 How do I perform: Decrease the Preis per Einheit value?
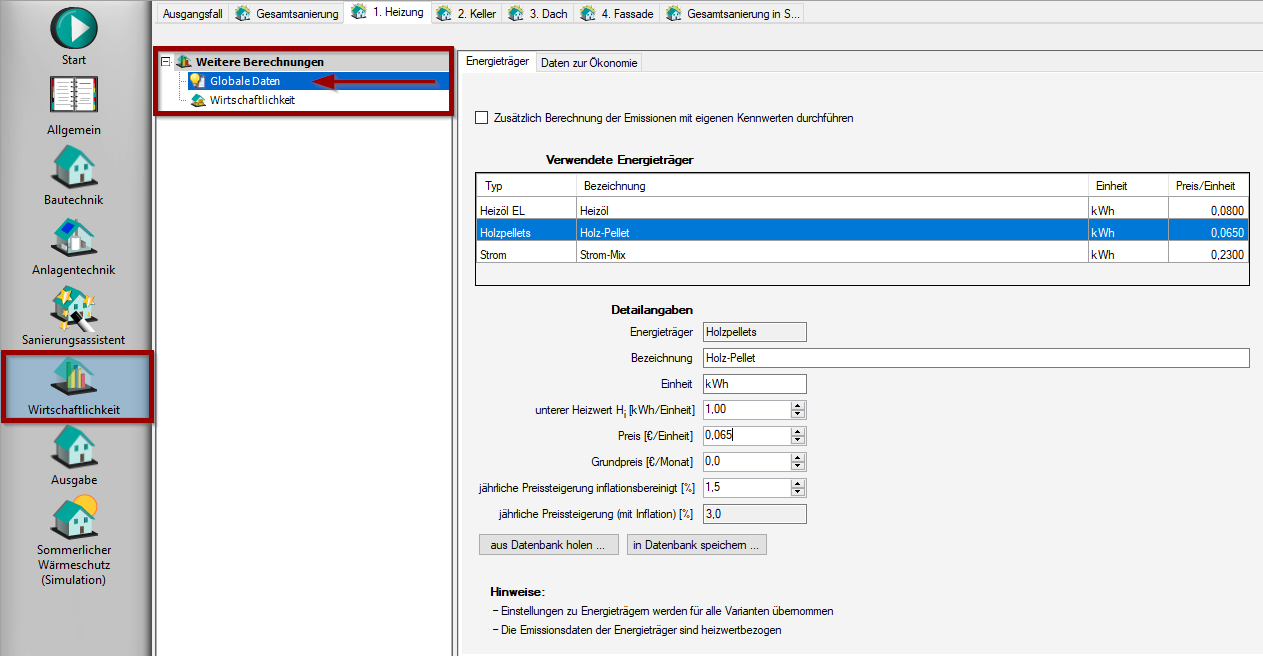click(797, 440)
